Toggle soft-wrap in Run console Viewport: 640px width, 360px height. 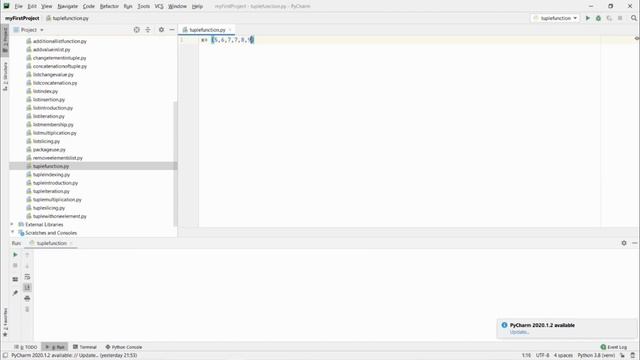27,277
